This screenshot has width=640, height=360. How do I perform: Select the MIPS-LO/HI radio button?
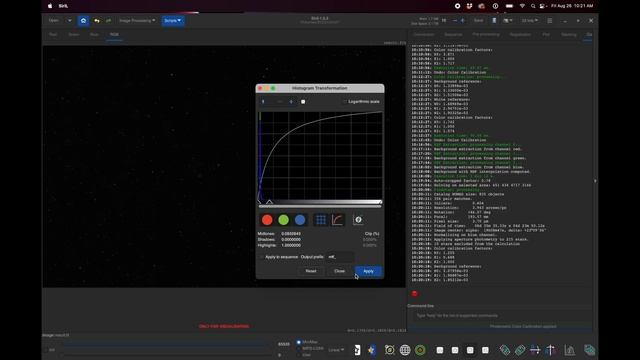299,349
